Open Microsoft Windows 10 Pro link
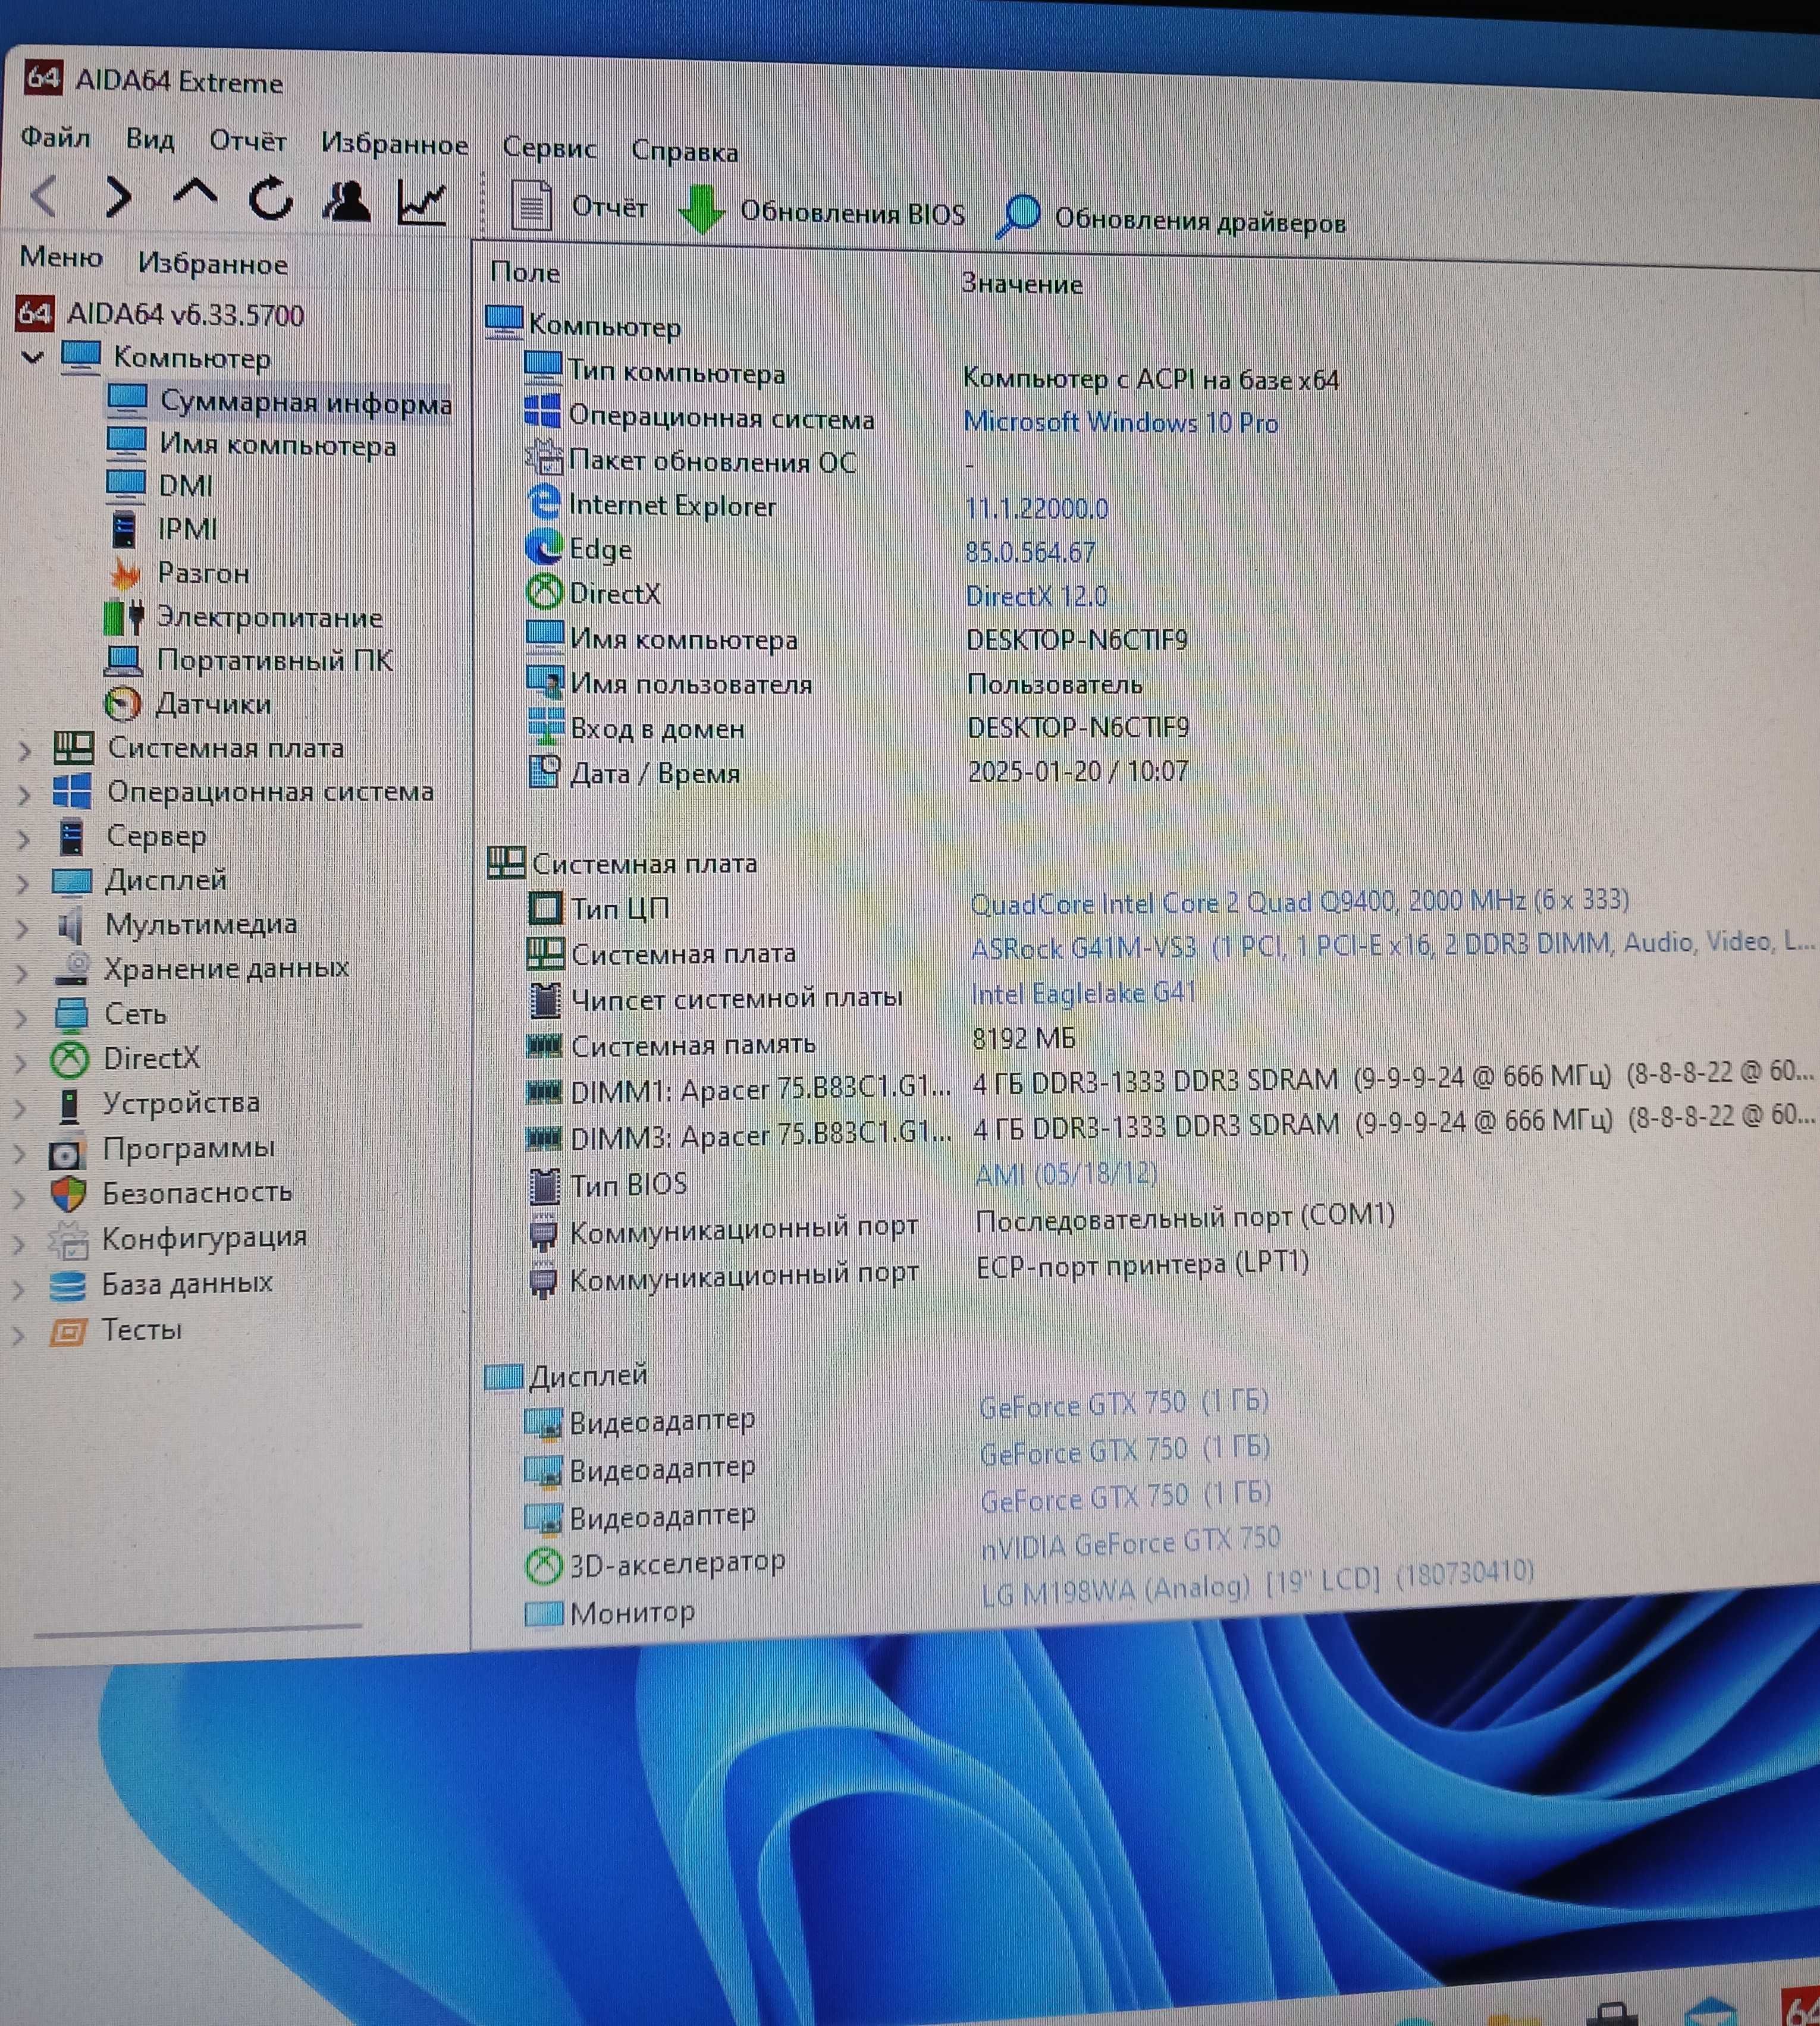Image resolution: width=1820 pixels, height=2026 pixels. 1121,423
